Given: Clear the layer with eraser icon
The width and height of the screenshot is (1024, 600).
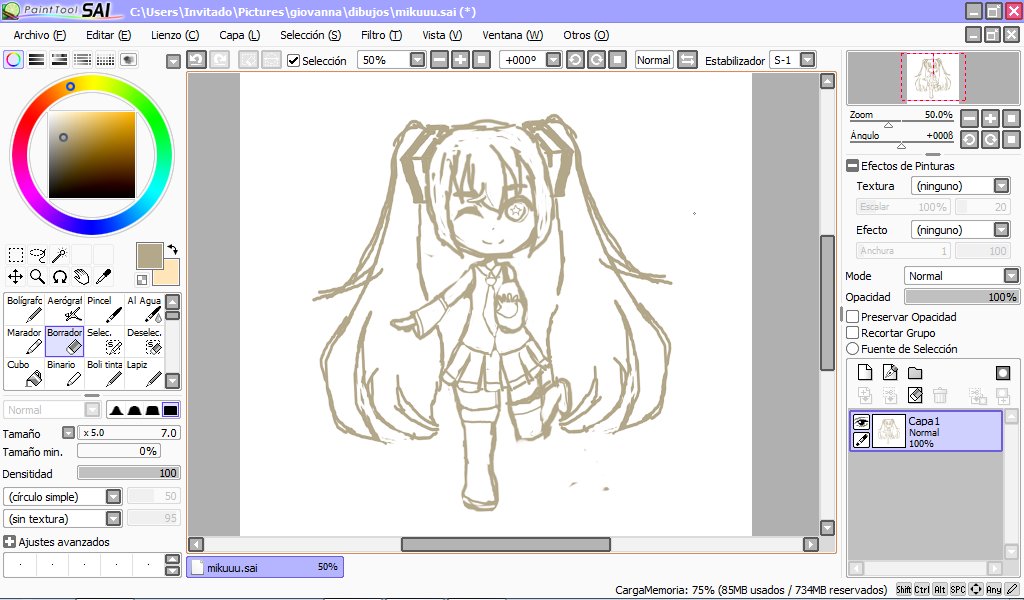Looking at the screenshot, I should point(915,394).
